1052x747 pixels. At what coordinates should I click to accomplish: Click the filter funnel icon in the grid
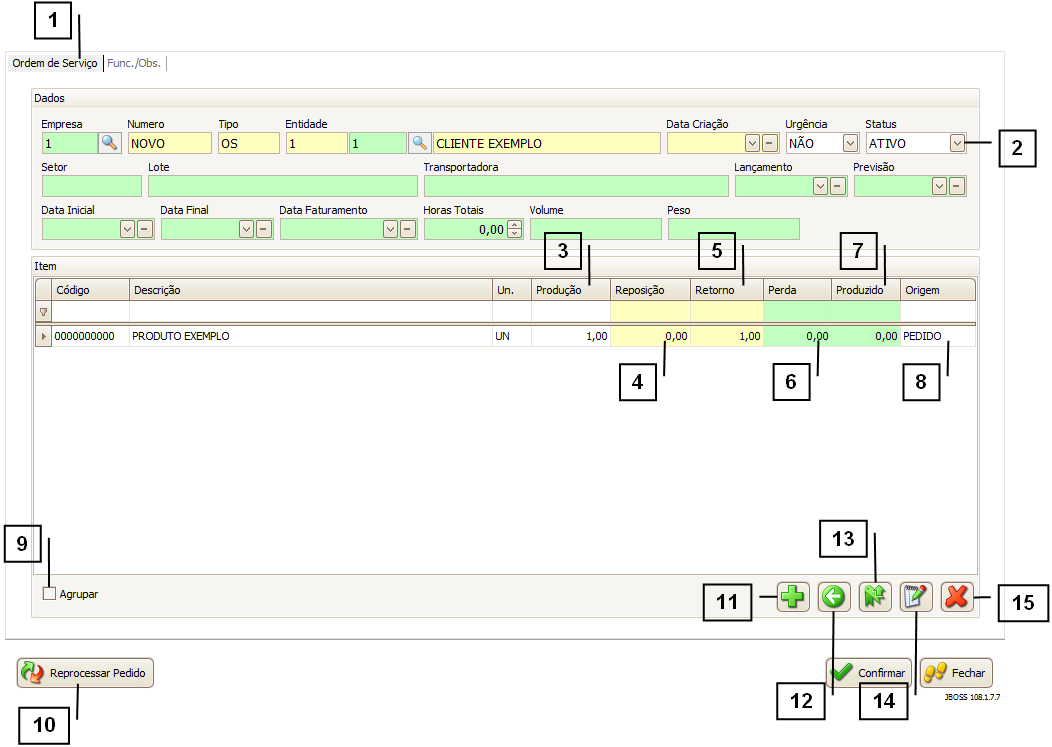point(43,312)
